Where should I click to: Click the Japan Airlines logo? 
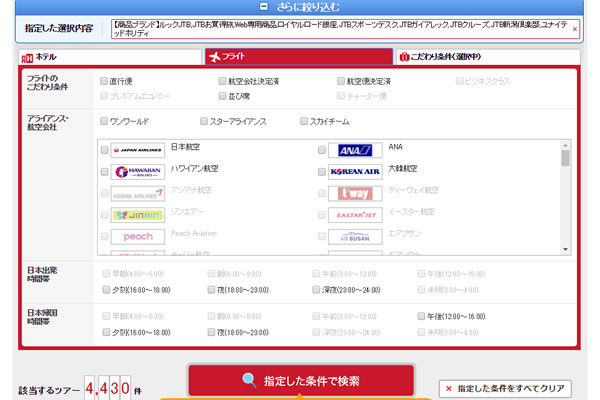[x=138, y=150]
